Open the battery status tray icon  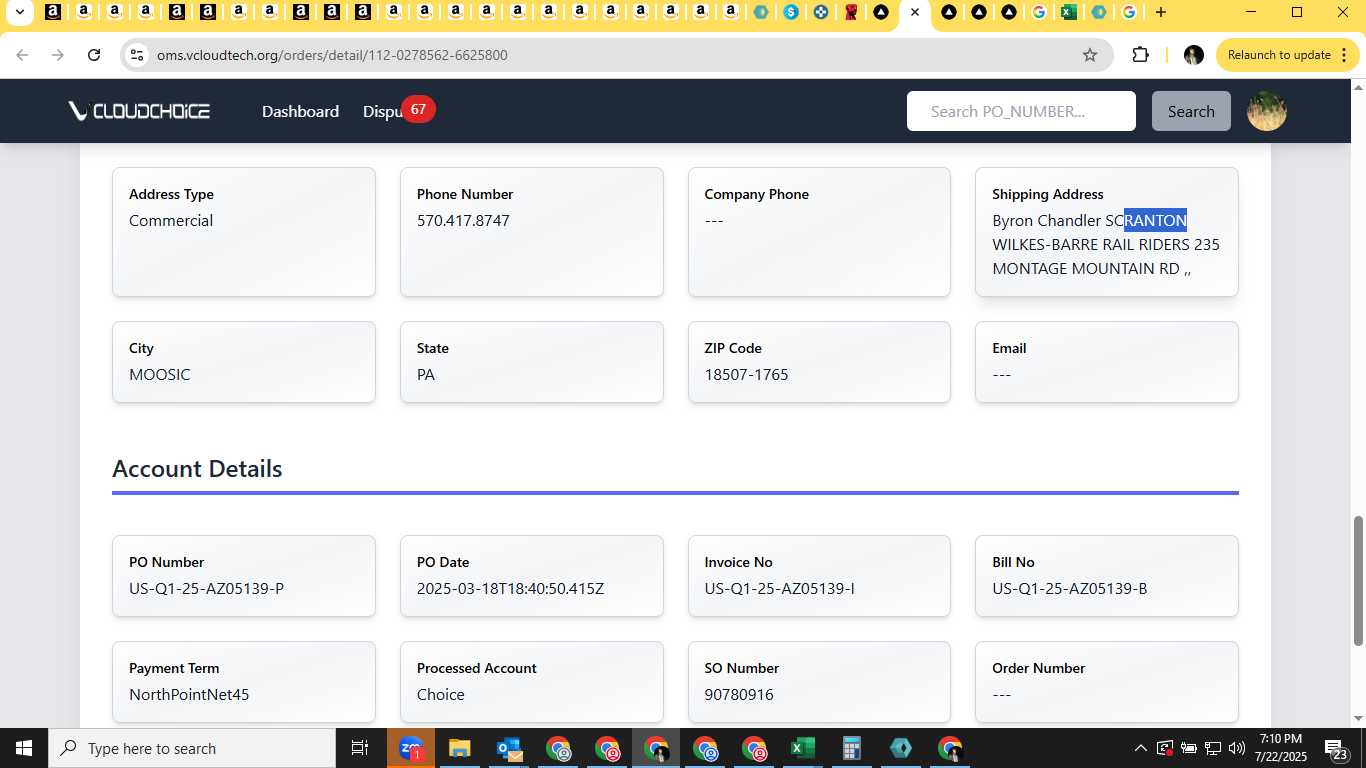1189,748
